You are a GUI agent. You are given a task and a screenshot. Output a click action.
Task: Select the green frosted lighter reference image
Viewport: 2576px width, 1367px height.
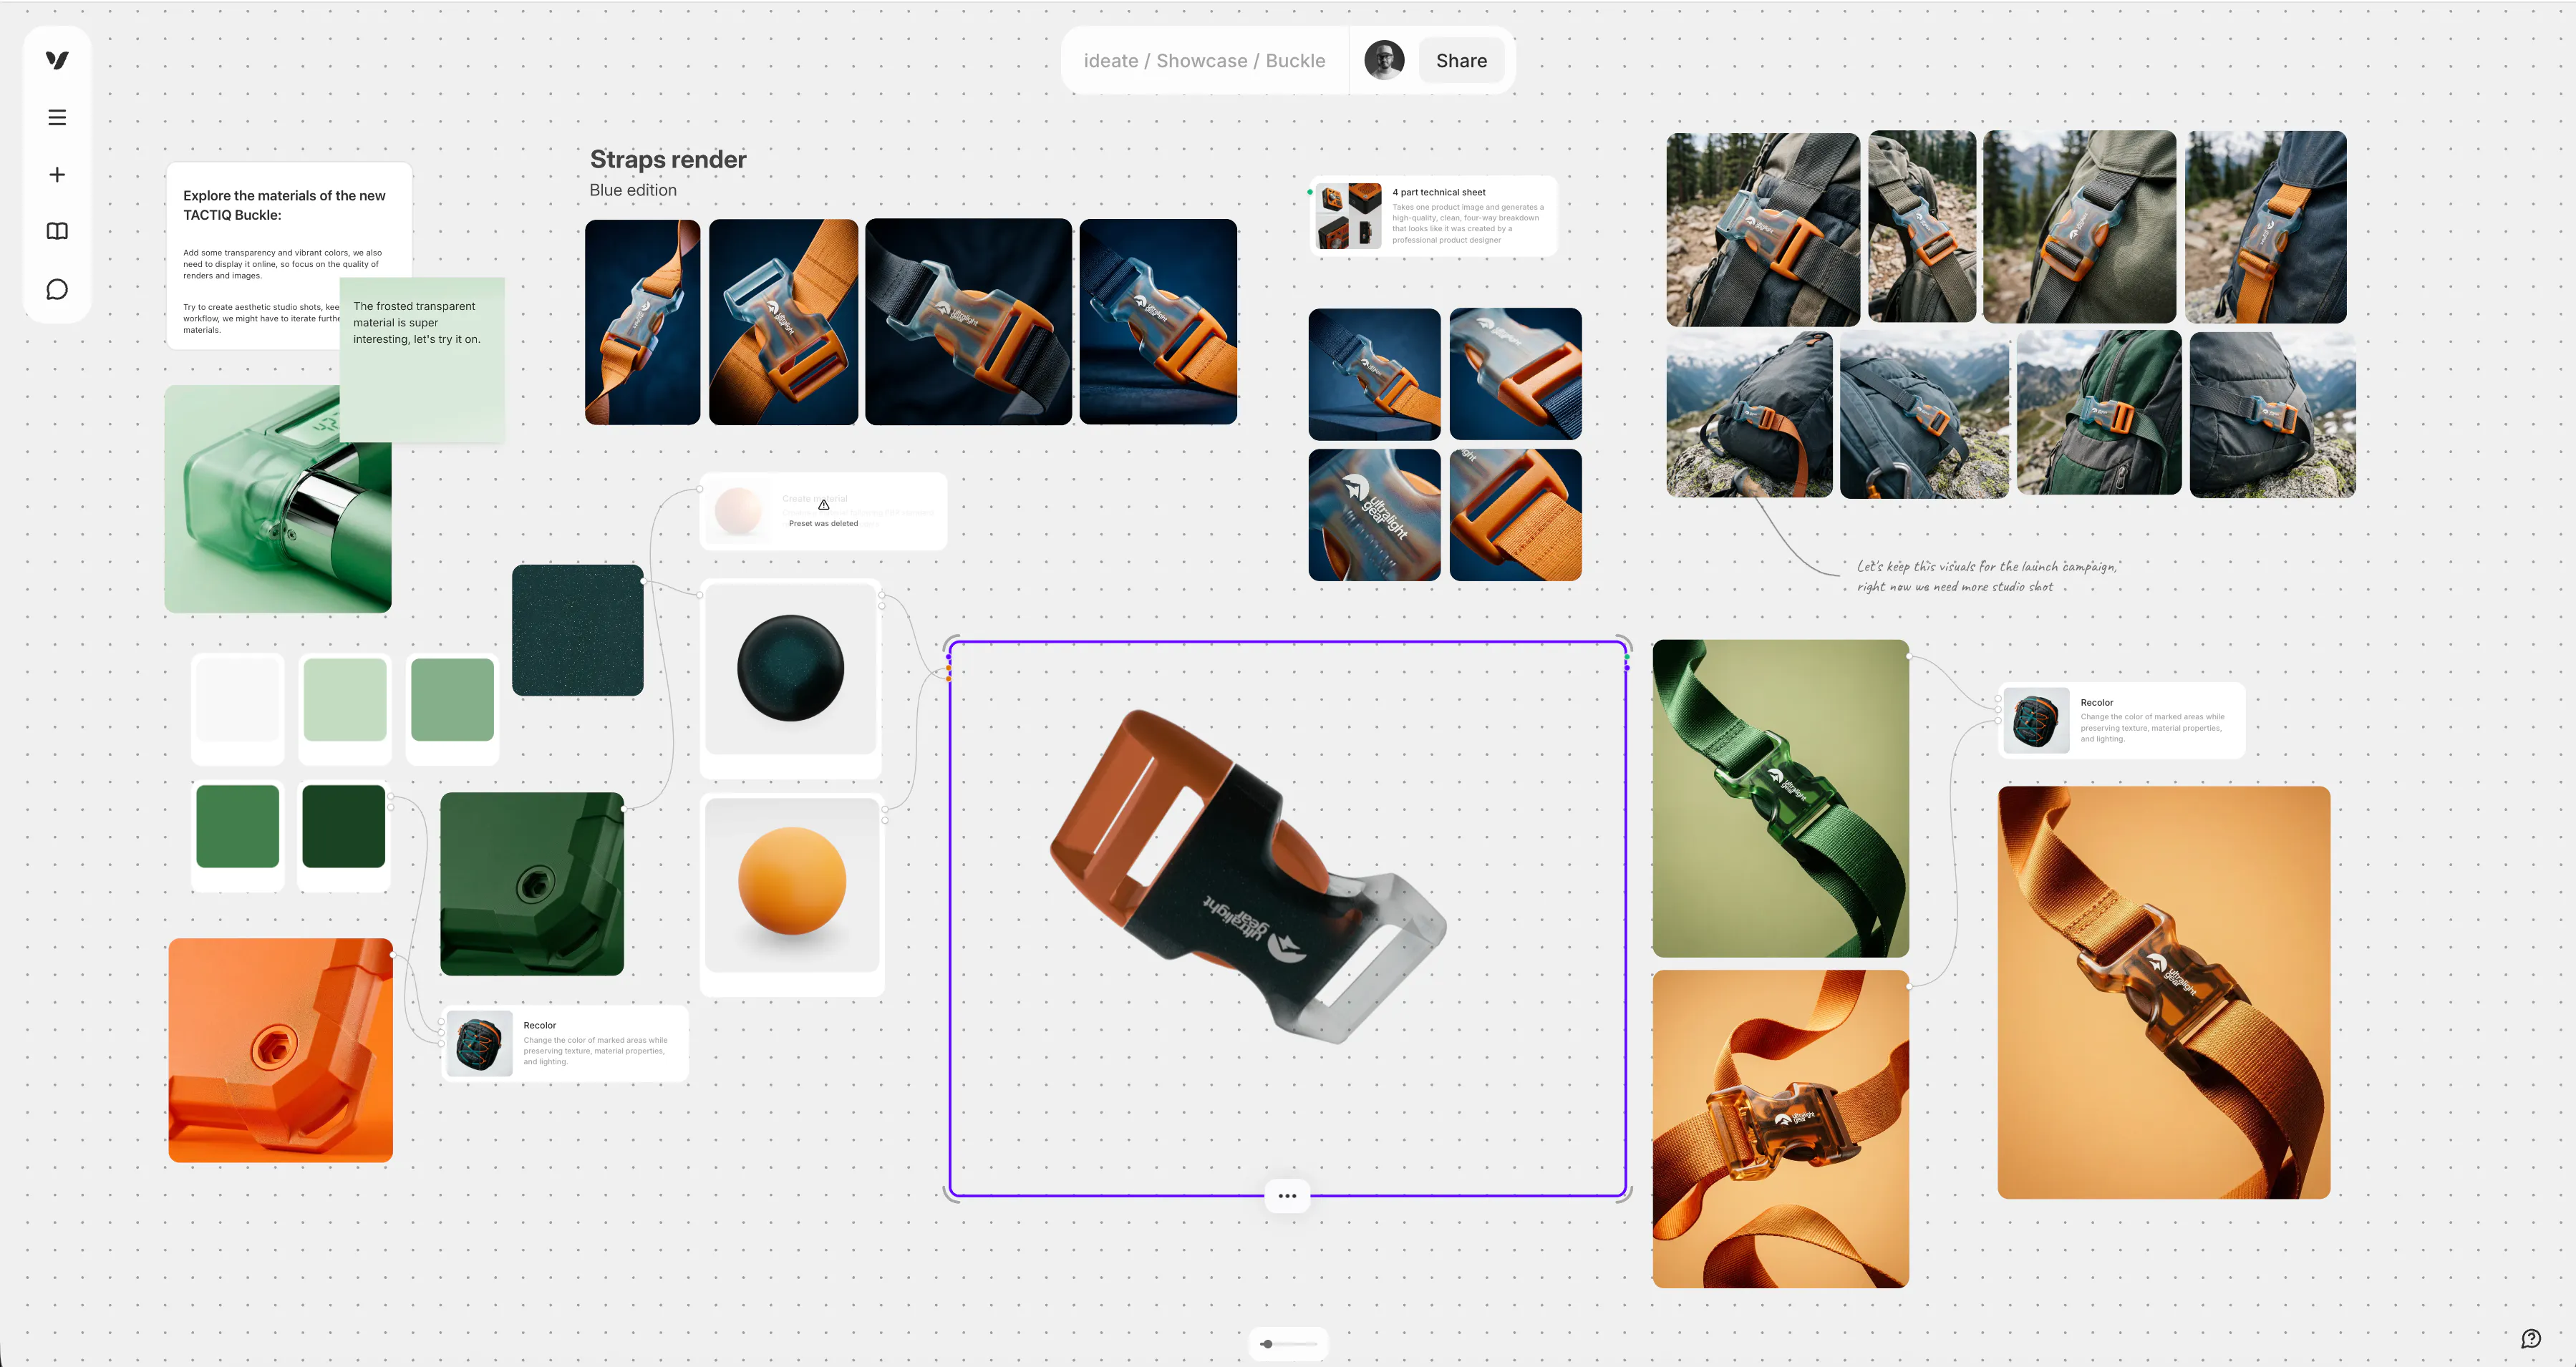[x=278, y=498]
